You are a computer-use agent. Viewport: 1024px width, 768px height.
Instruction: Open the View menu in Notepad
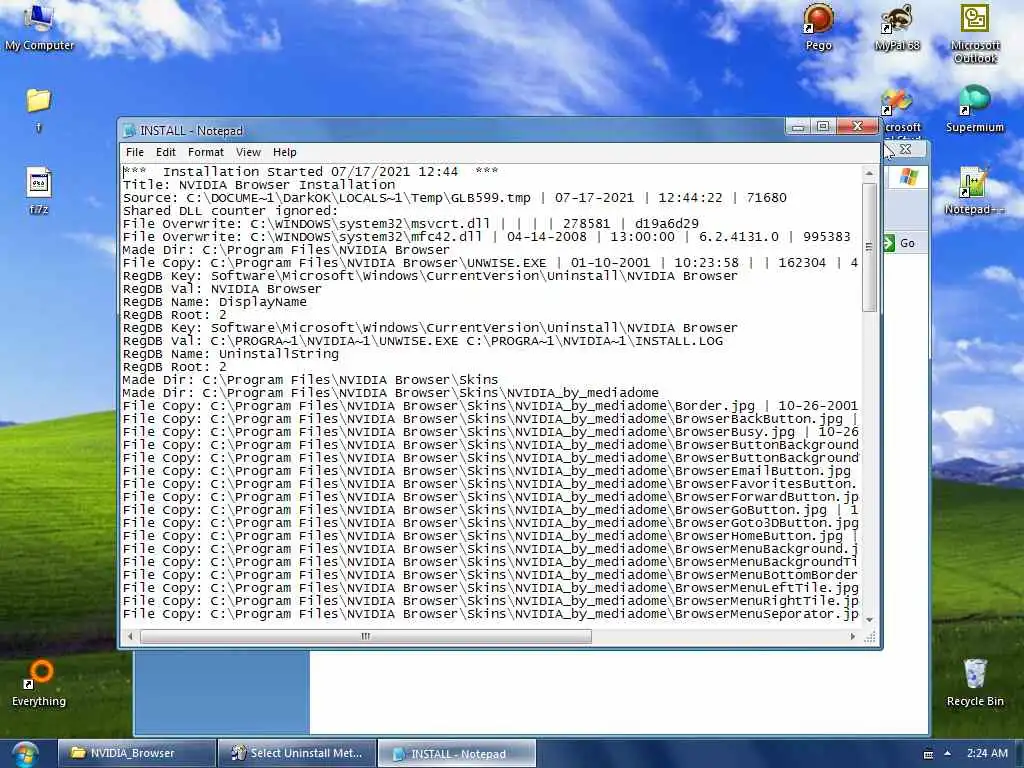pos(248,152)
